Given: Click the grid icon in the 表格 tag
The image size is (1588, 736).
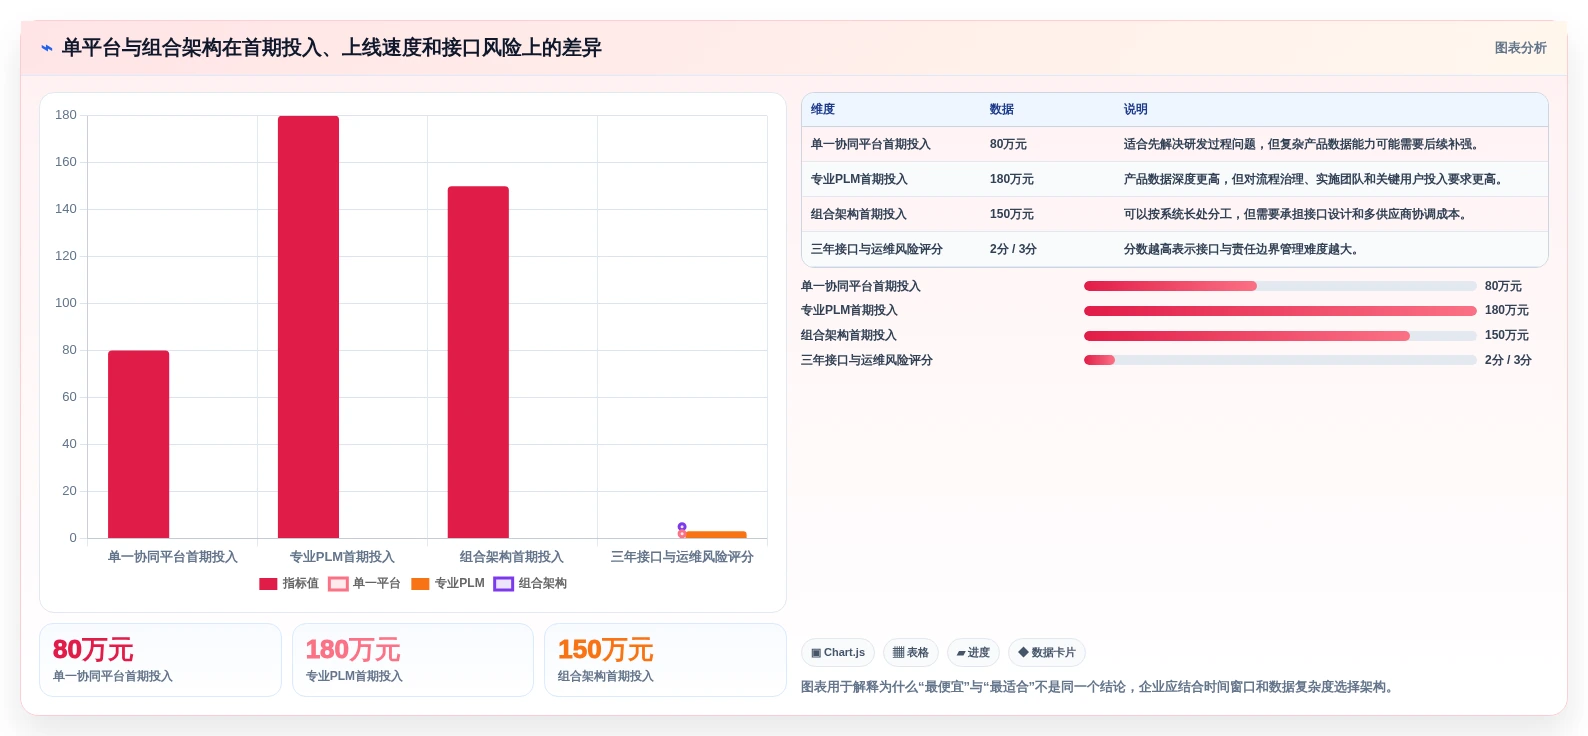Looking at the screenshot, I should [898, 653].
